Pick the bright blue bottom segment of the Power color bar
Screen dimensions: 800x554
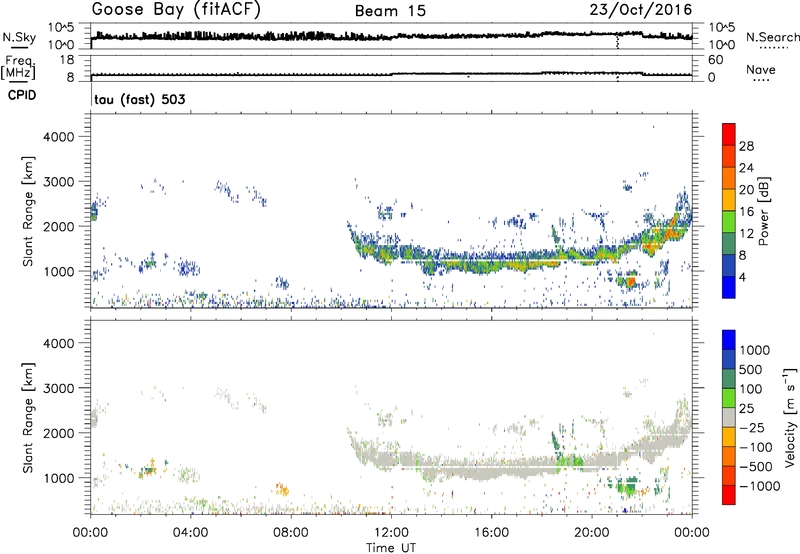pyautogui.click(x=729, y=287)
